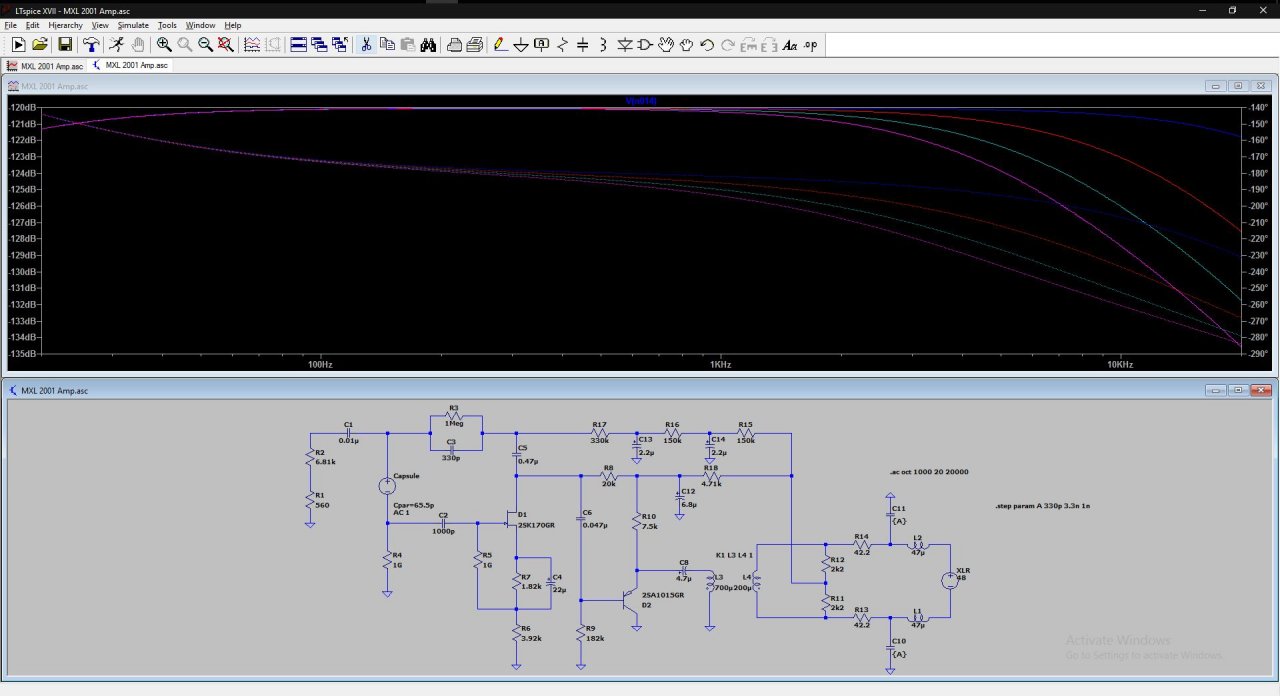The height and width of the screenshot is (696, 1280).
Task: Run the simulation with running man icon
Action: pyautogui.click(x=117, y=45)
